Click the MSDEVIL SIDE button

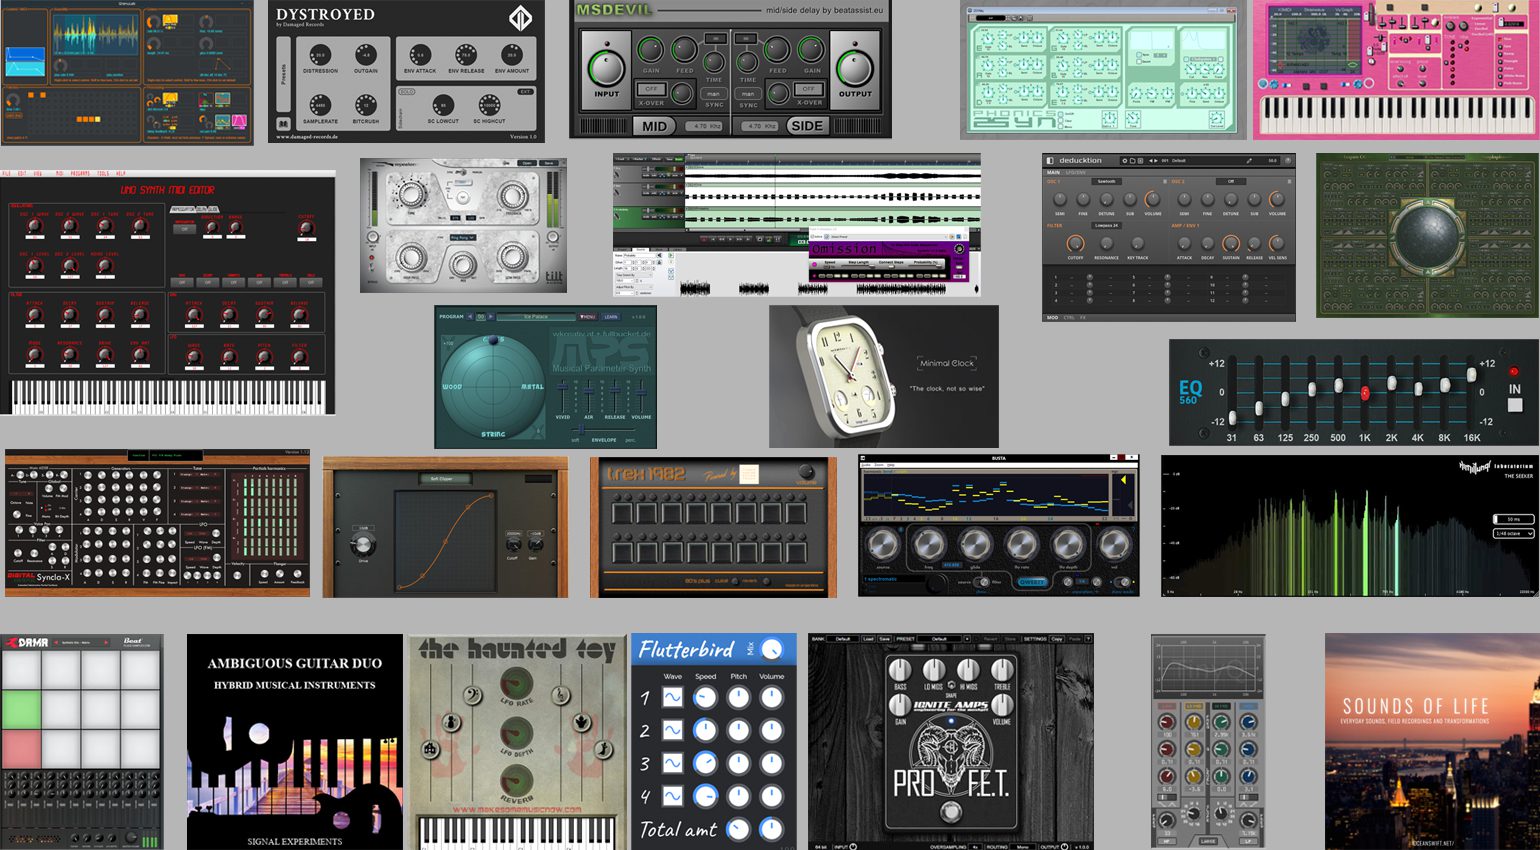click(807, 126)
